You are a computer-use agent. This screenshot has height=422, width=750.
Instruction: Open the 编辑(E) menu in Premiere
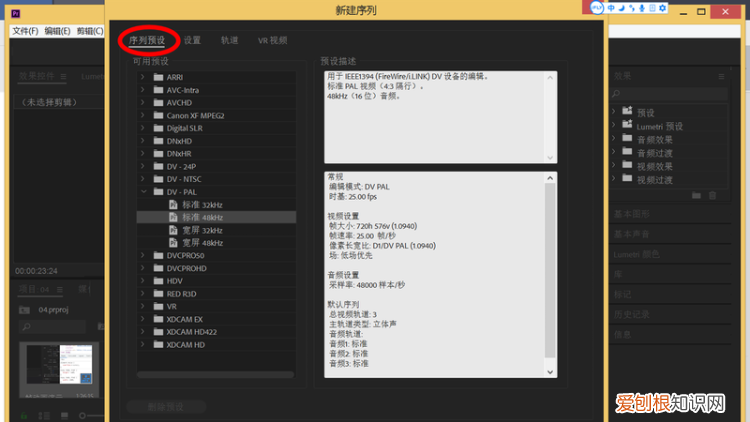pos(57,31)
